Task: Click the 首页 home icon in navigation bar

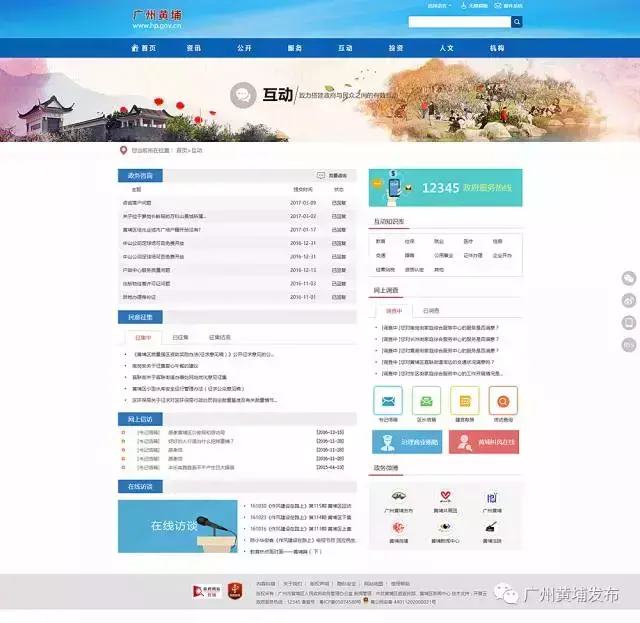Action: (x=144, y=47)
